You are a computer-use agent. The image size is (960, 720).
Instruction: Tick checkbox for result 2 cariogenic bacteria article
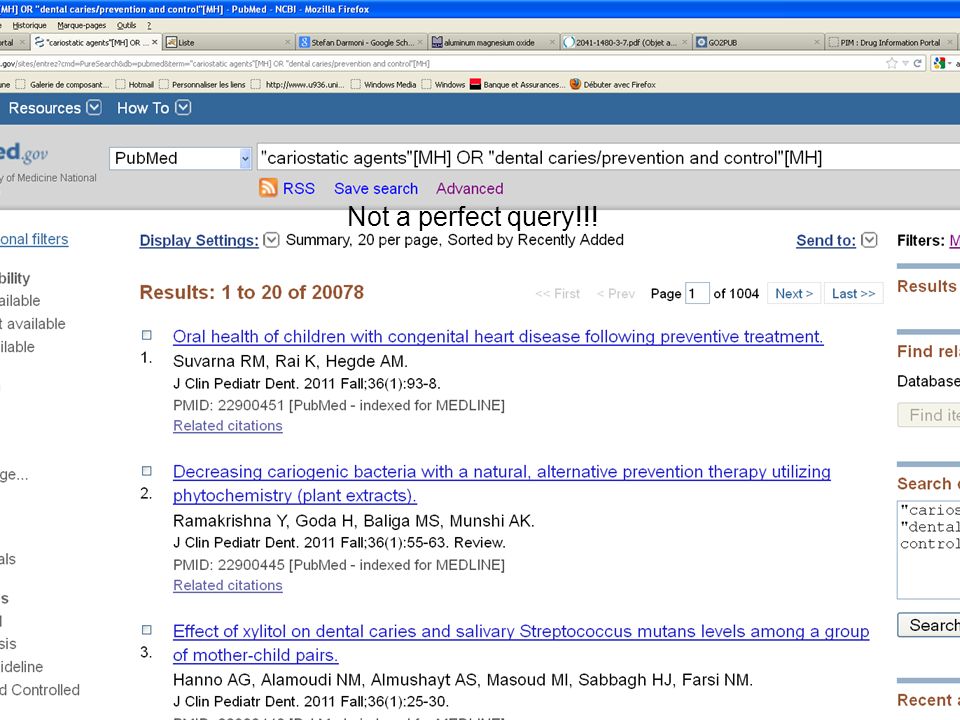point(147,471)
